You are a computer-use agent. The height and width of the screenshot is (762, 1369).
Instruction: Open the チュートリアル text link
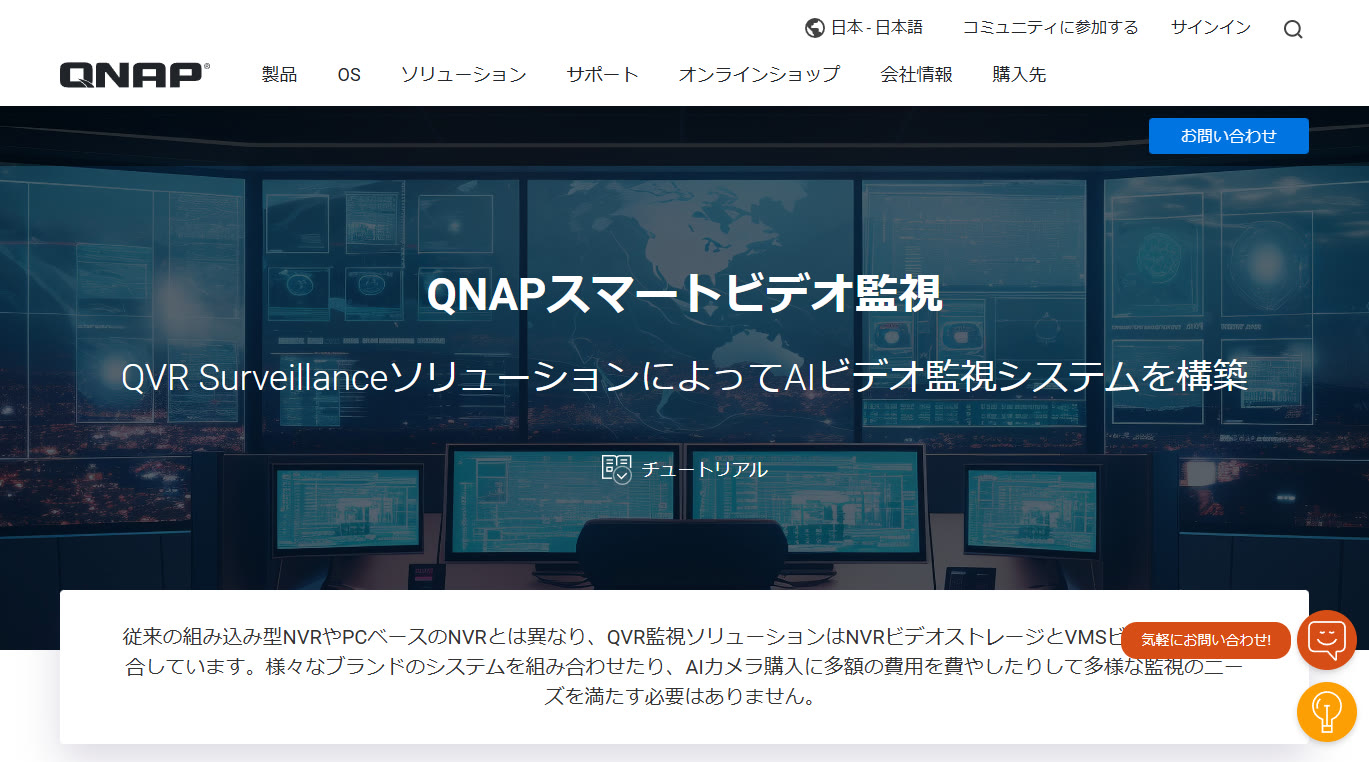pyautogui.click(x=704, y=469)
